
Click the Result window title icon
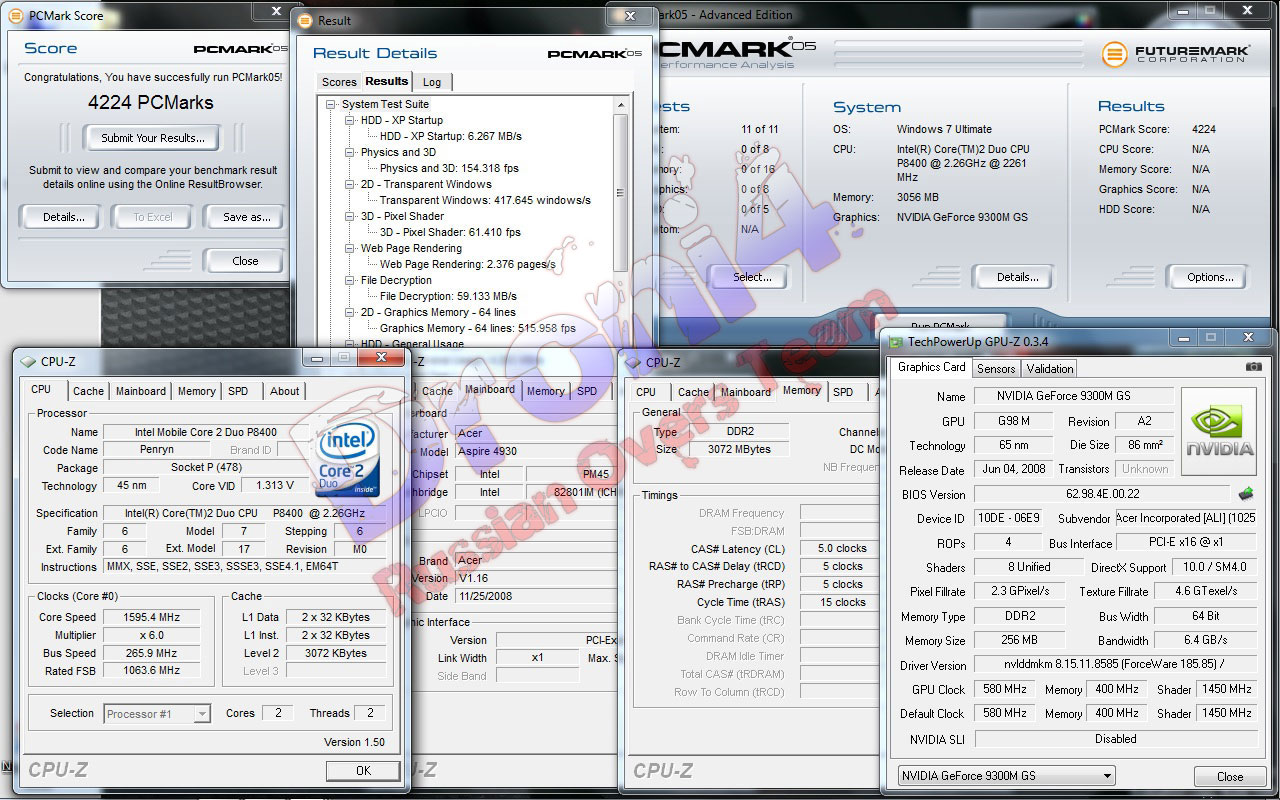pos(304,20)
